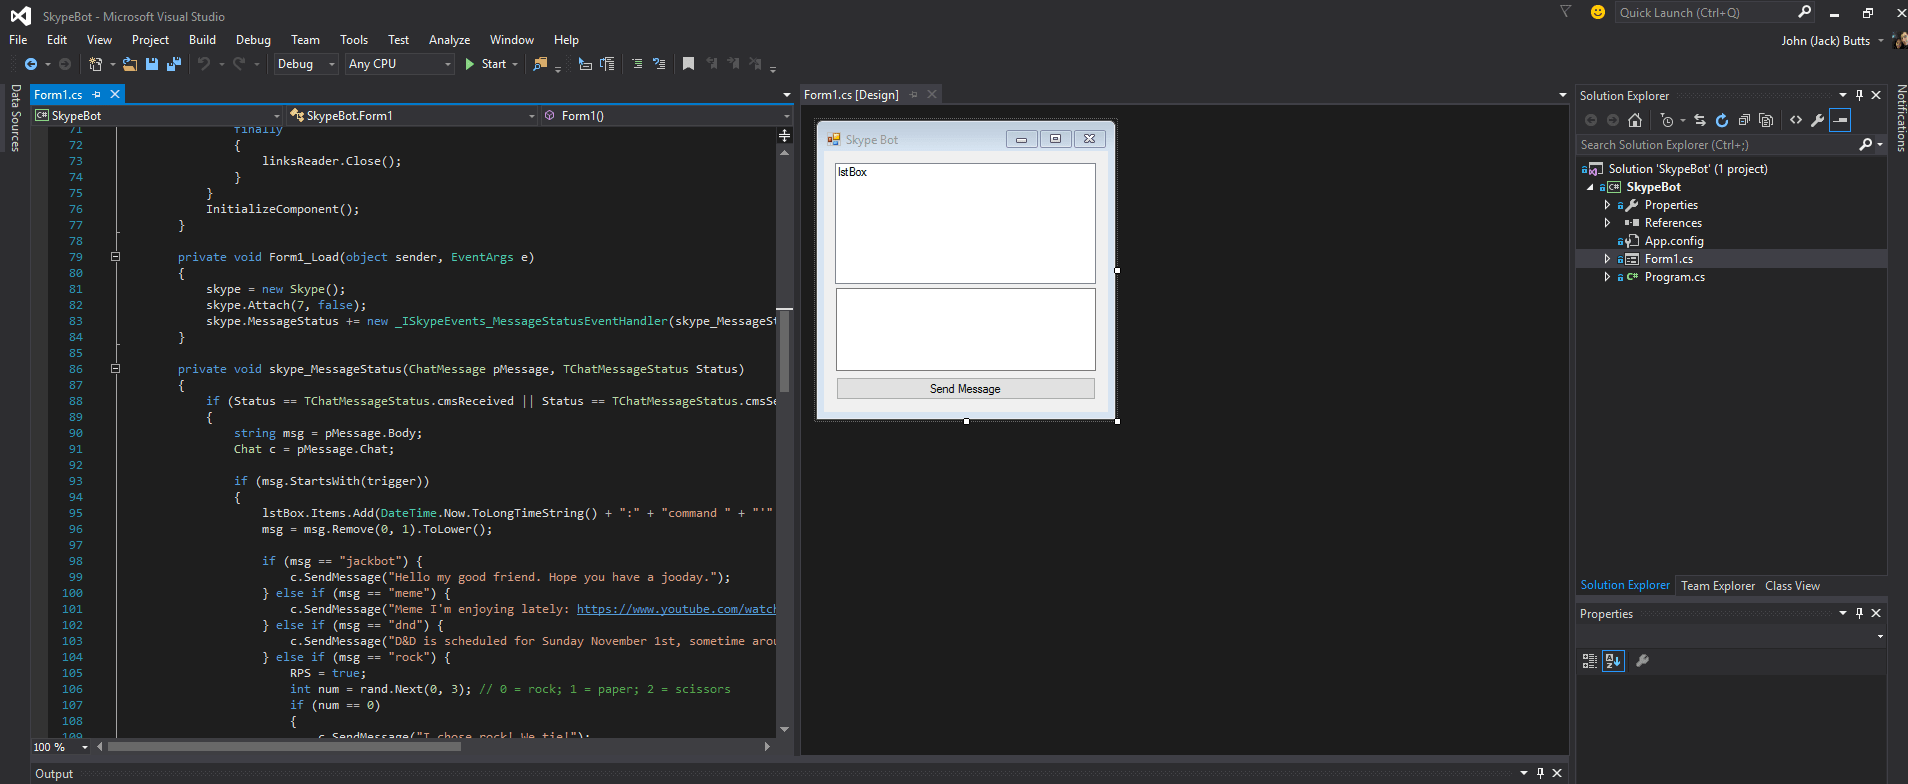Viewport: 1908px width, 784px height.
Task: Pin the Form1.cs tab
Action: [97, 94]
